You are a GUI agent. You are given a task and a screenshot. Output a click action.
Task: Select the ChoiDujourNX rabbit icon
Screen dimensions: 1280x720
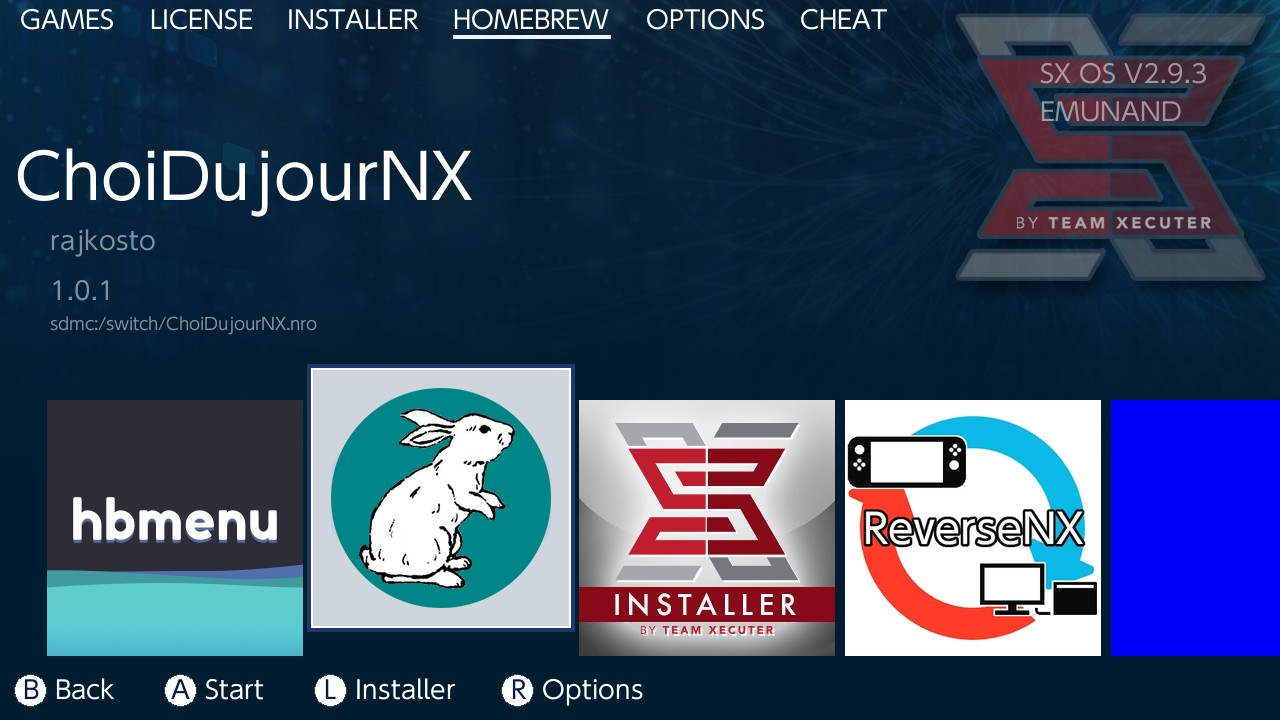point(441,498)
